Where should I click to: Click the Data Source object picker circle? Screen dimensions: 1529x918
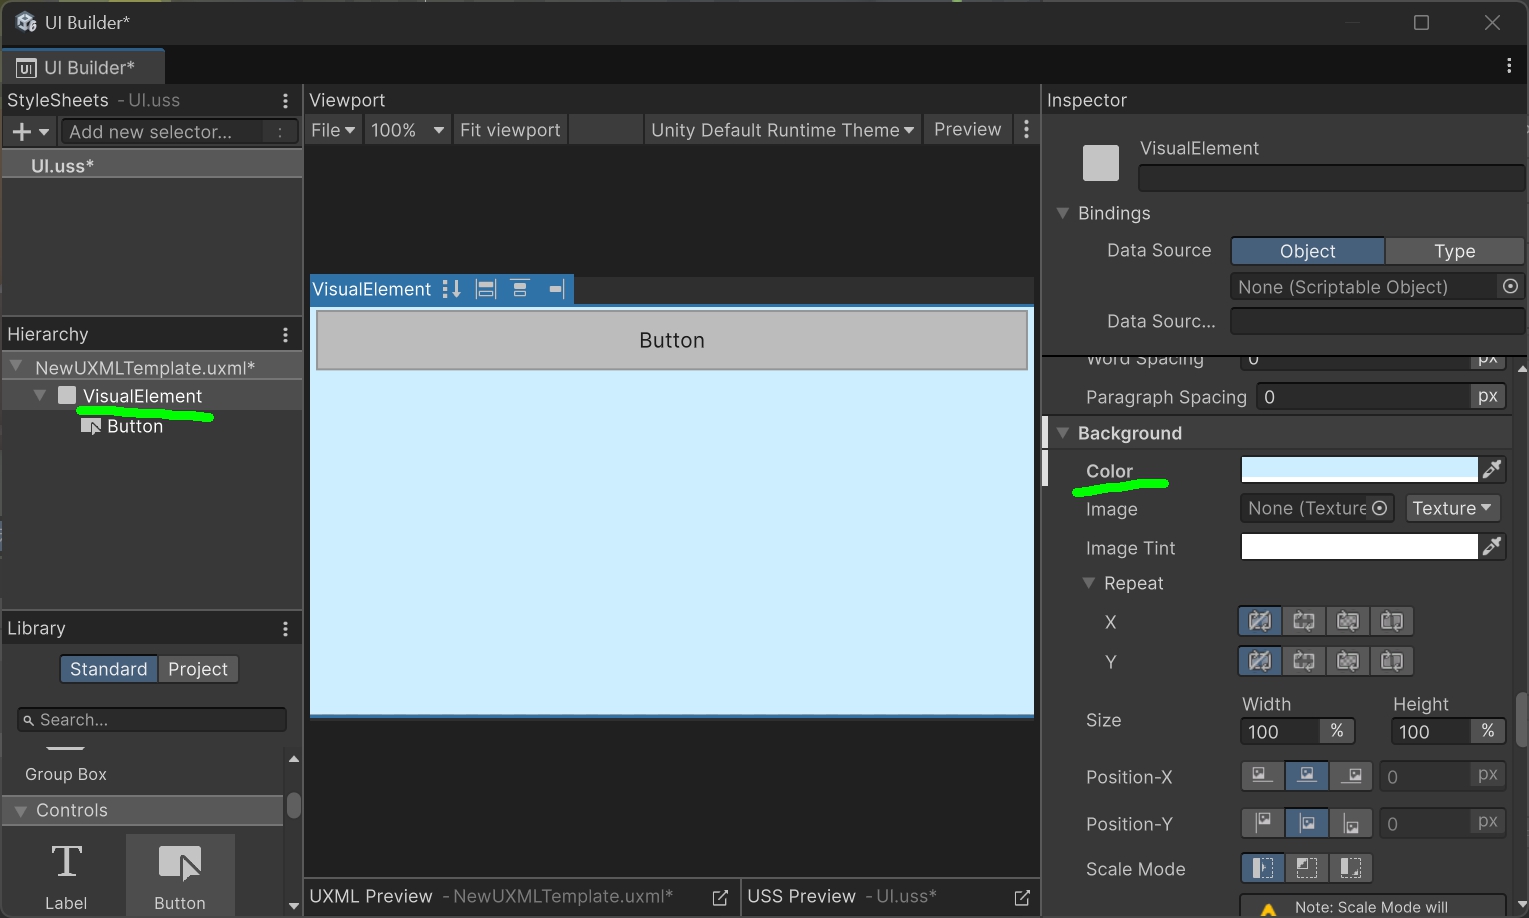[1510, 286]
